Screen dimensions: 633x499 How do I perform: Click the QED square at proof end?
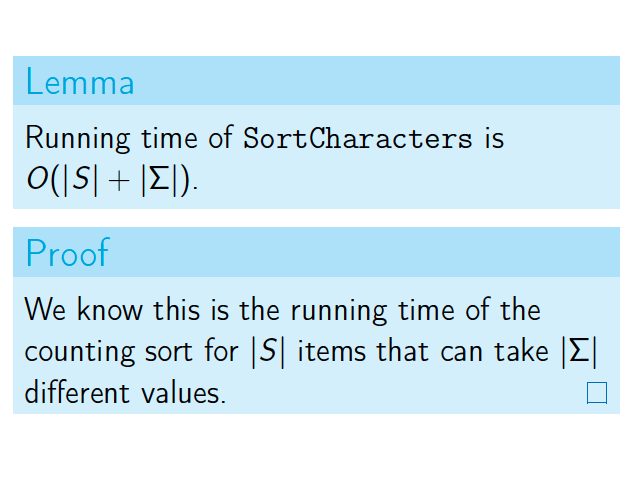pyautogui.click(x=597, y=393)
